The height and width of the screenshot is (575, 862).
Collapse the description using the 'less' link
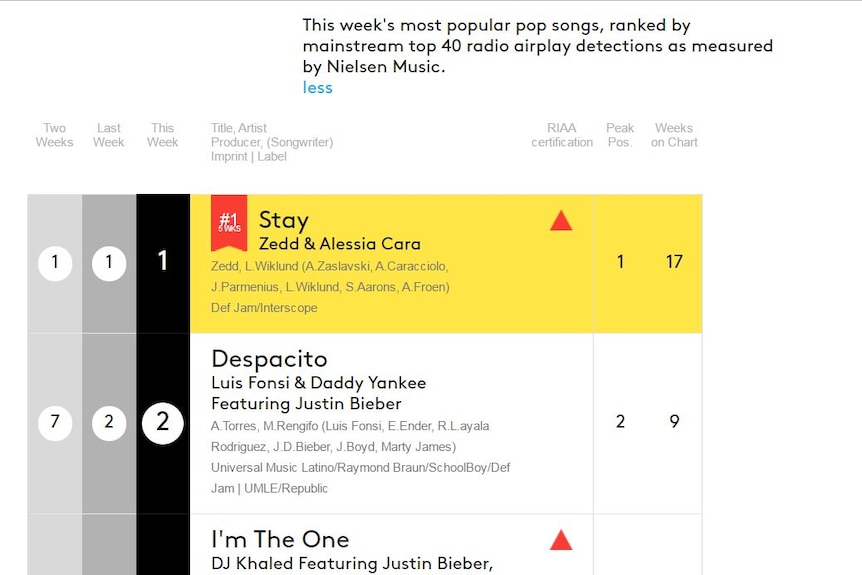(317, 87)
